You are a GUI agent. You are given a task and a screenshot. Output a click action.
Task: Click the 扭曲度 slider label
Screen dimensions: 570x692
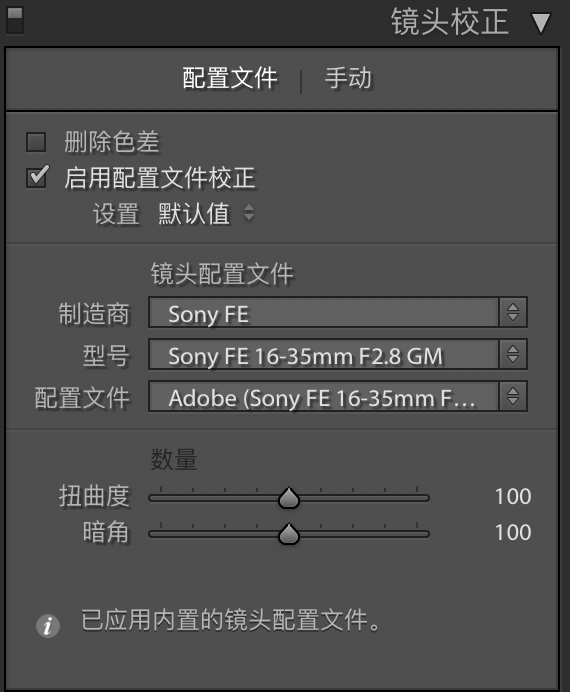[94, 496]
